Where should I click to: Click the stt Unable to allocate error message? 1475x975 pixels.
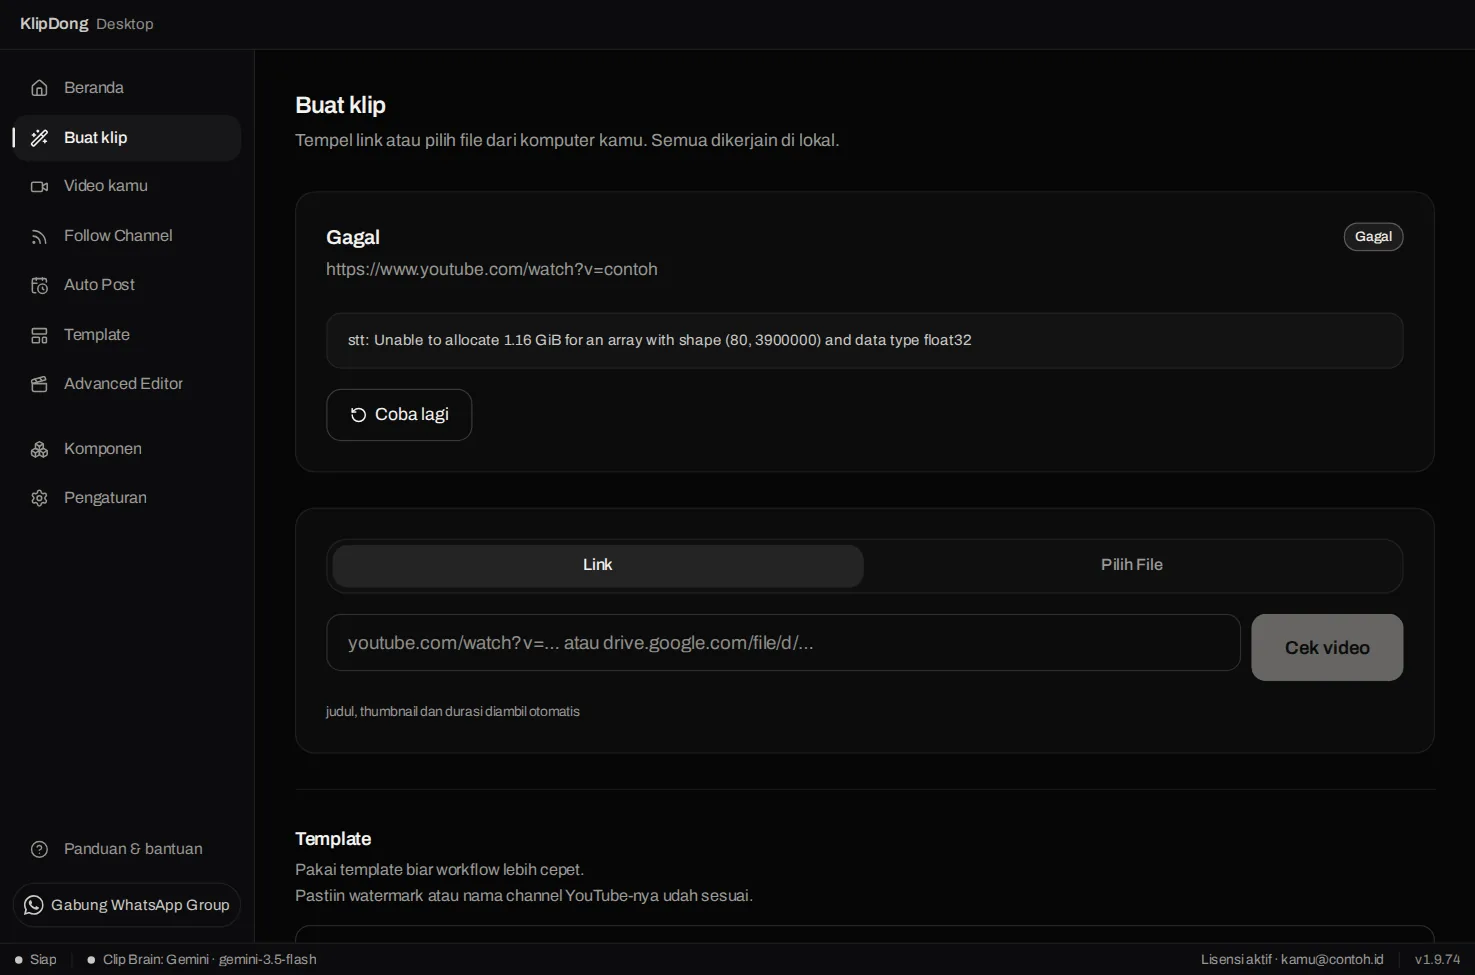[x=660, y=340]
